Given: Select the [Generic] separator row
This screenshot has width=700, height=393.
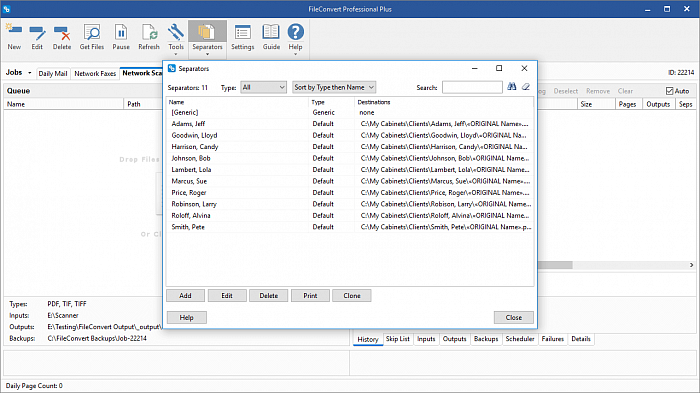Looking at the screenshot, I should pyautogui.click(x=350, y=113).
